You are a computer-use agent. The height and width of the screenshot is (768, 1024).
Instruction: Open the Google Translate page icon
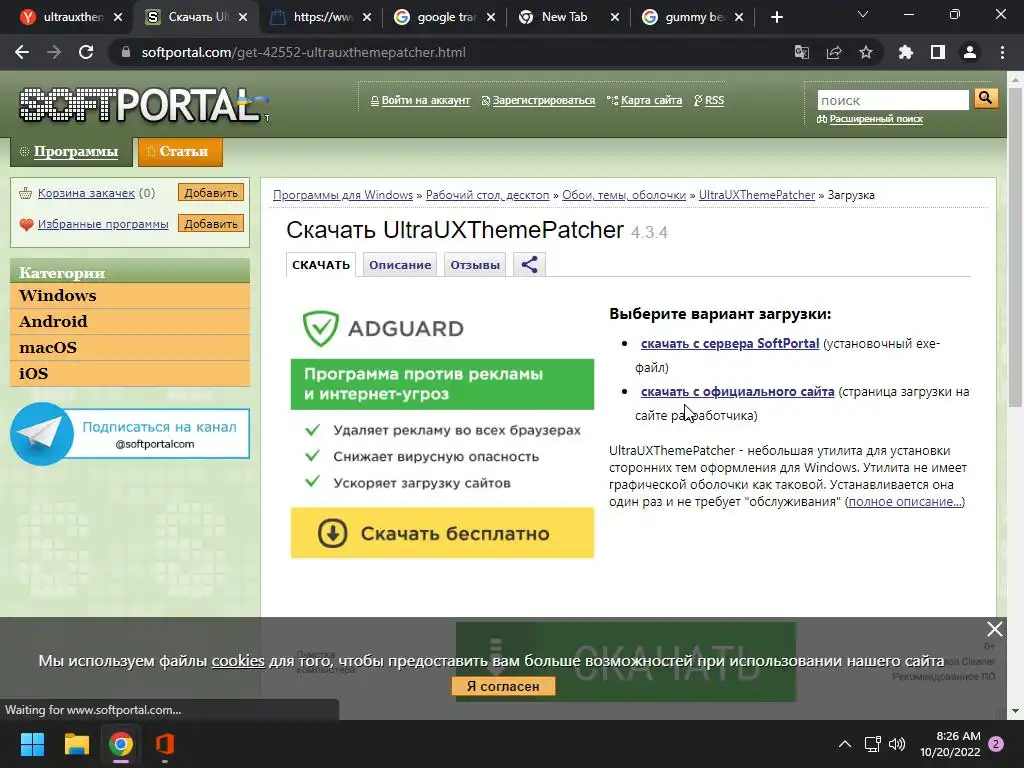[x=801, y=52]
